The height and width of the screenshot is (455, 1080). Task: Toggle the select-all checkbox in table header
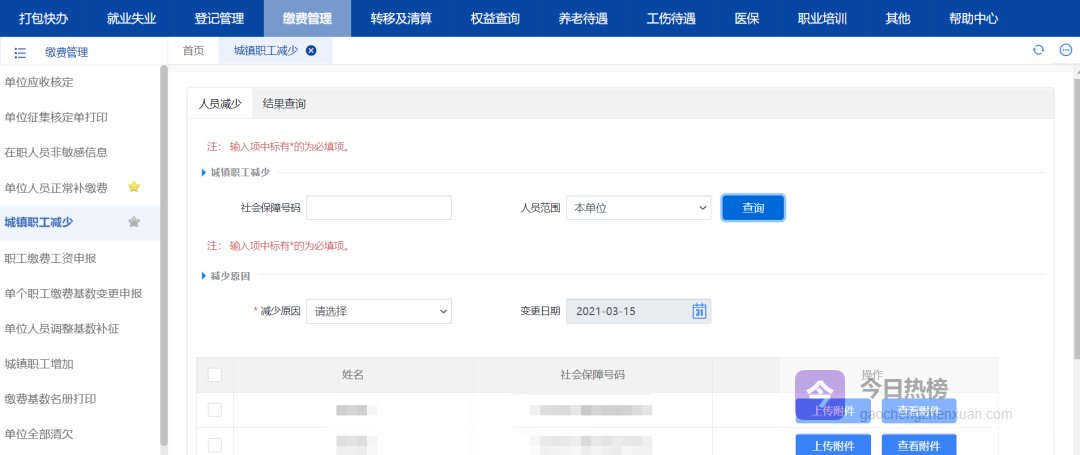(214, 375)
